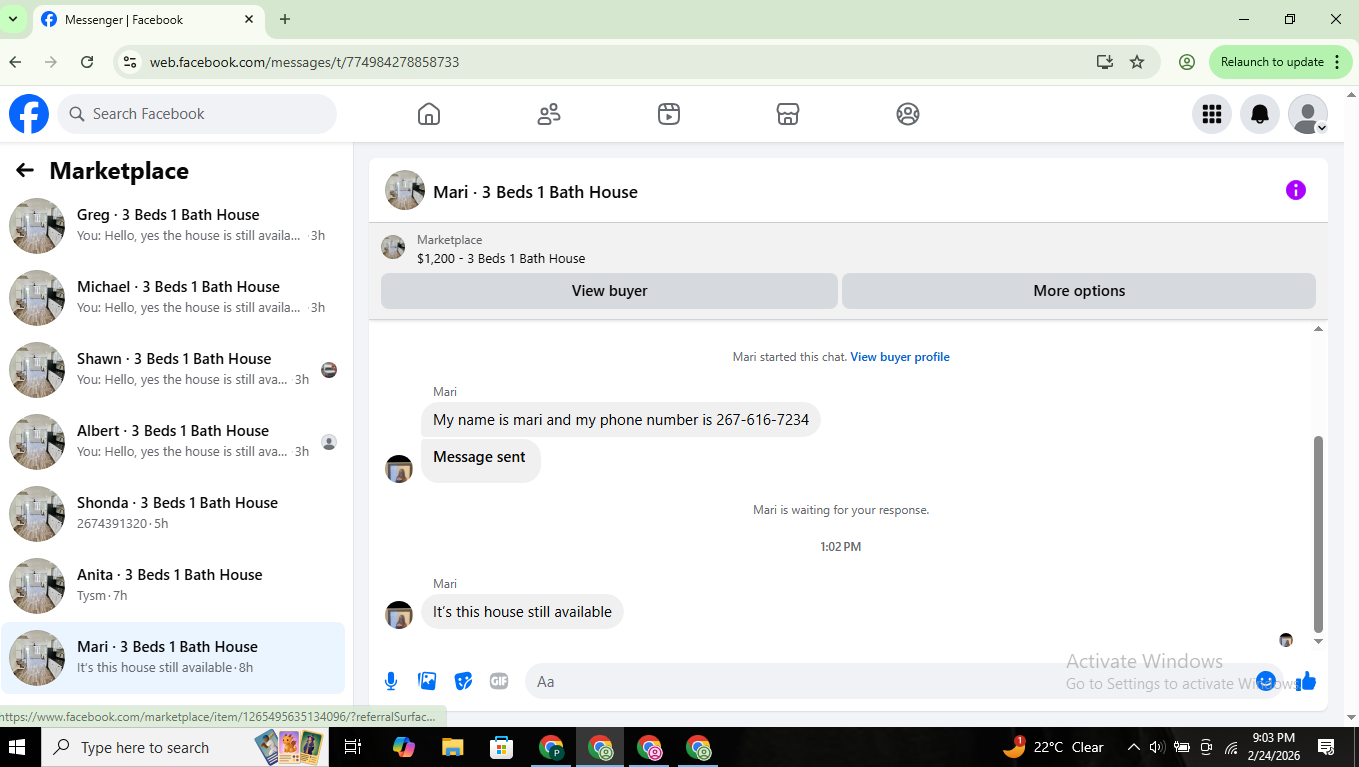The height and width of the screenshot is (767, 1359).
Task: Open Chrome profile icon
Action: point(1187,62)
